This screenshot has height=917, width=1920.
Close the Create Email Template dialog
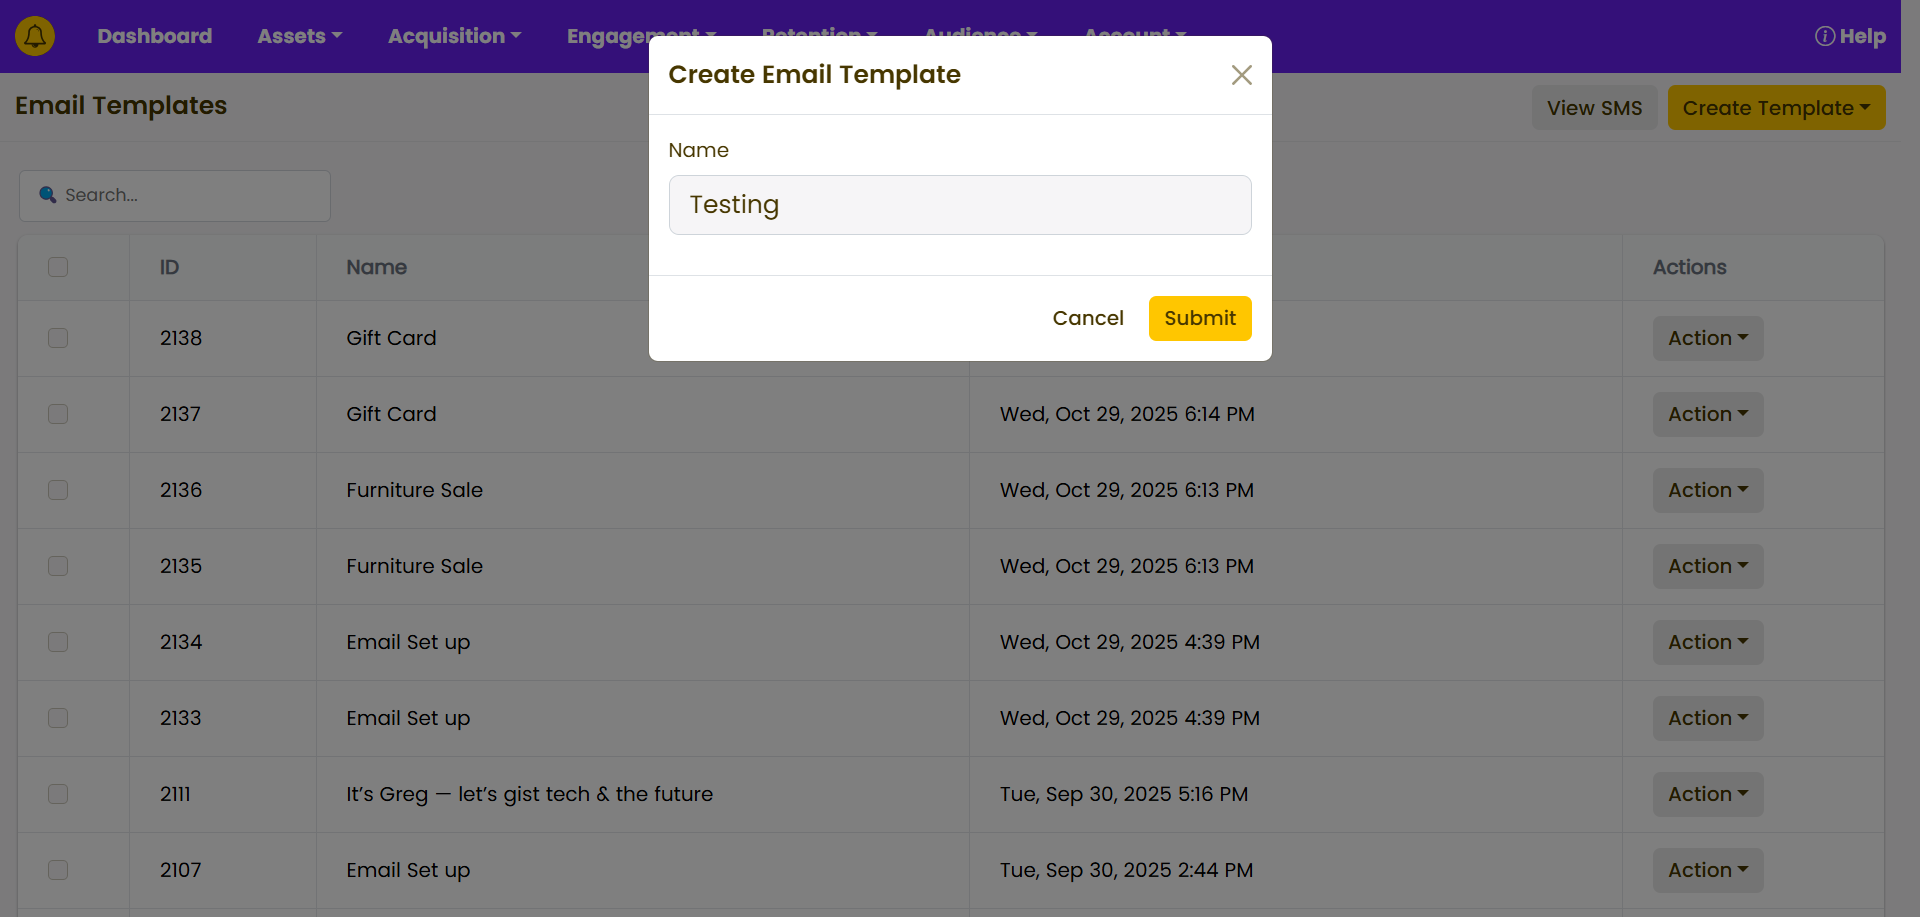click(x=1241, y=75)
